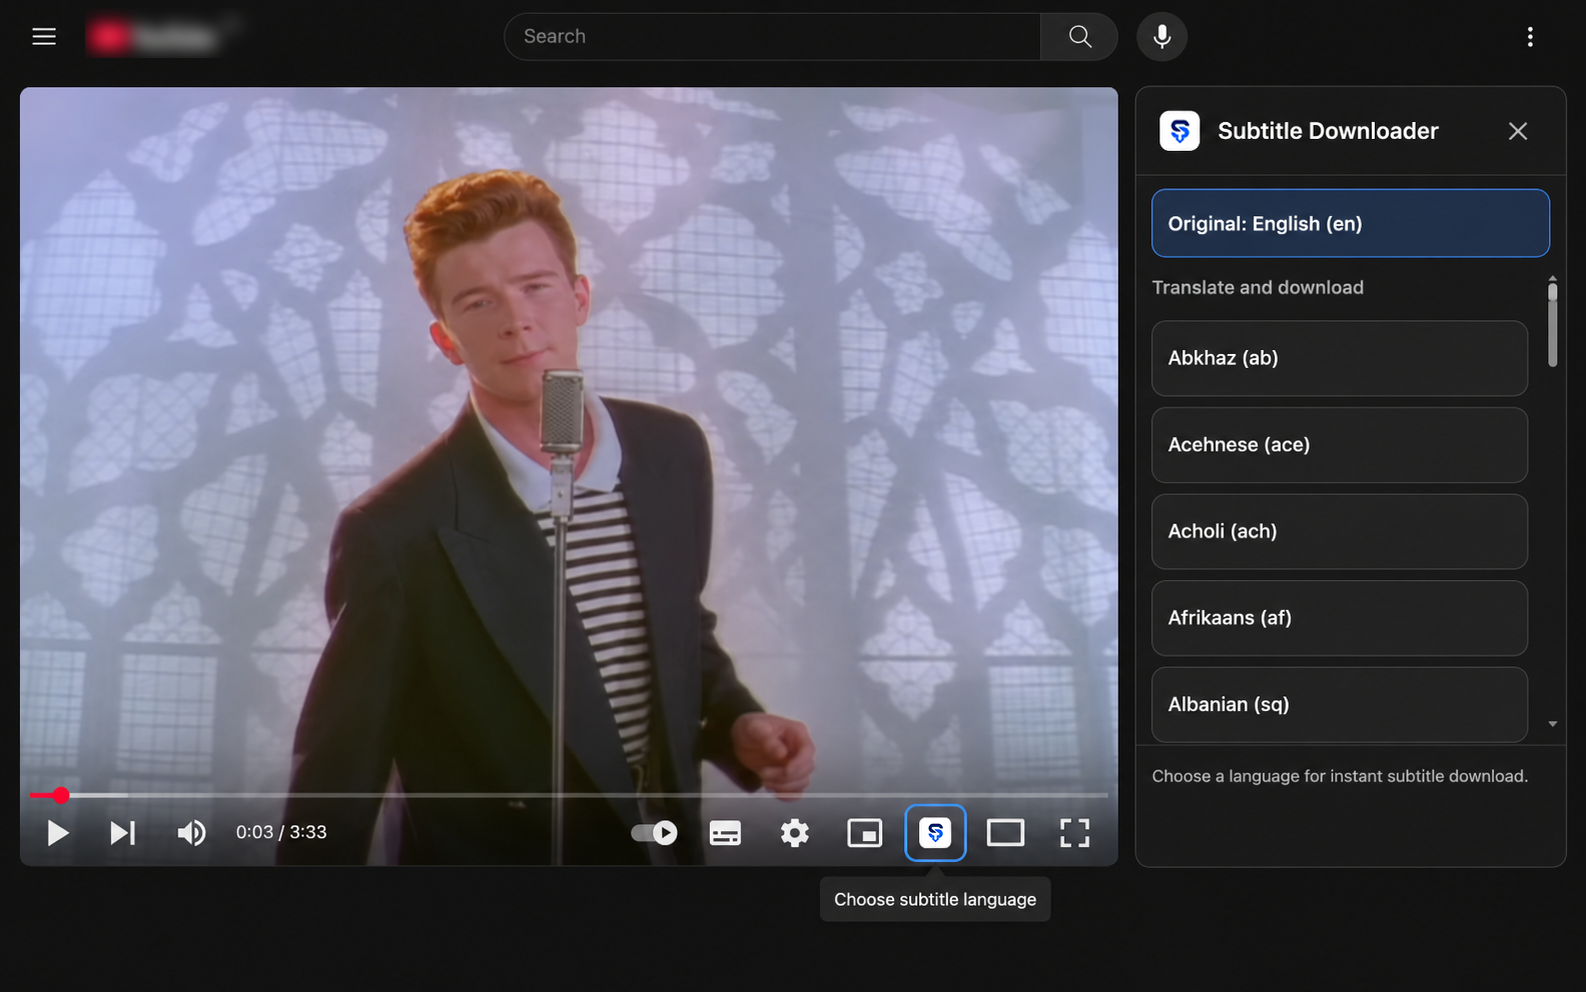1586x992 pixels.
Task: Open the hamburger guide menu
Action: [x=44, y=37]
